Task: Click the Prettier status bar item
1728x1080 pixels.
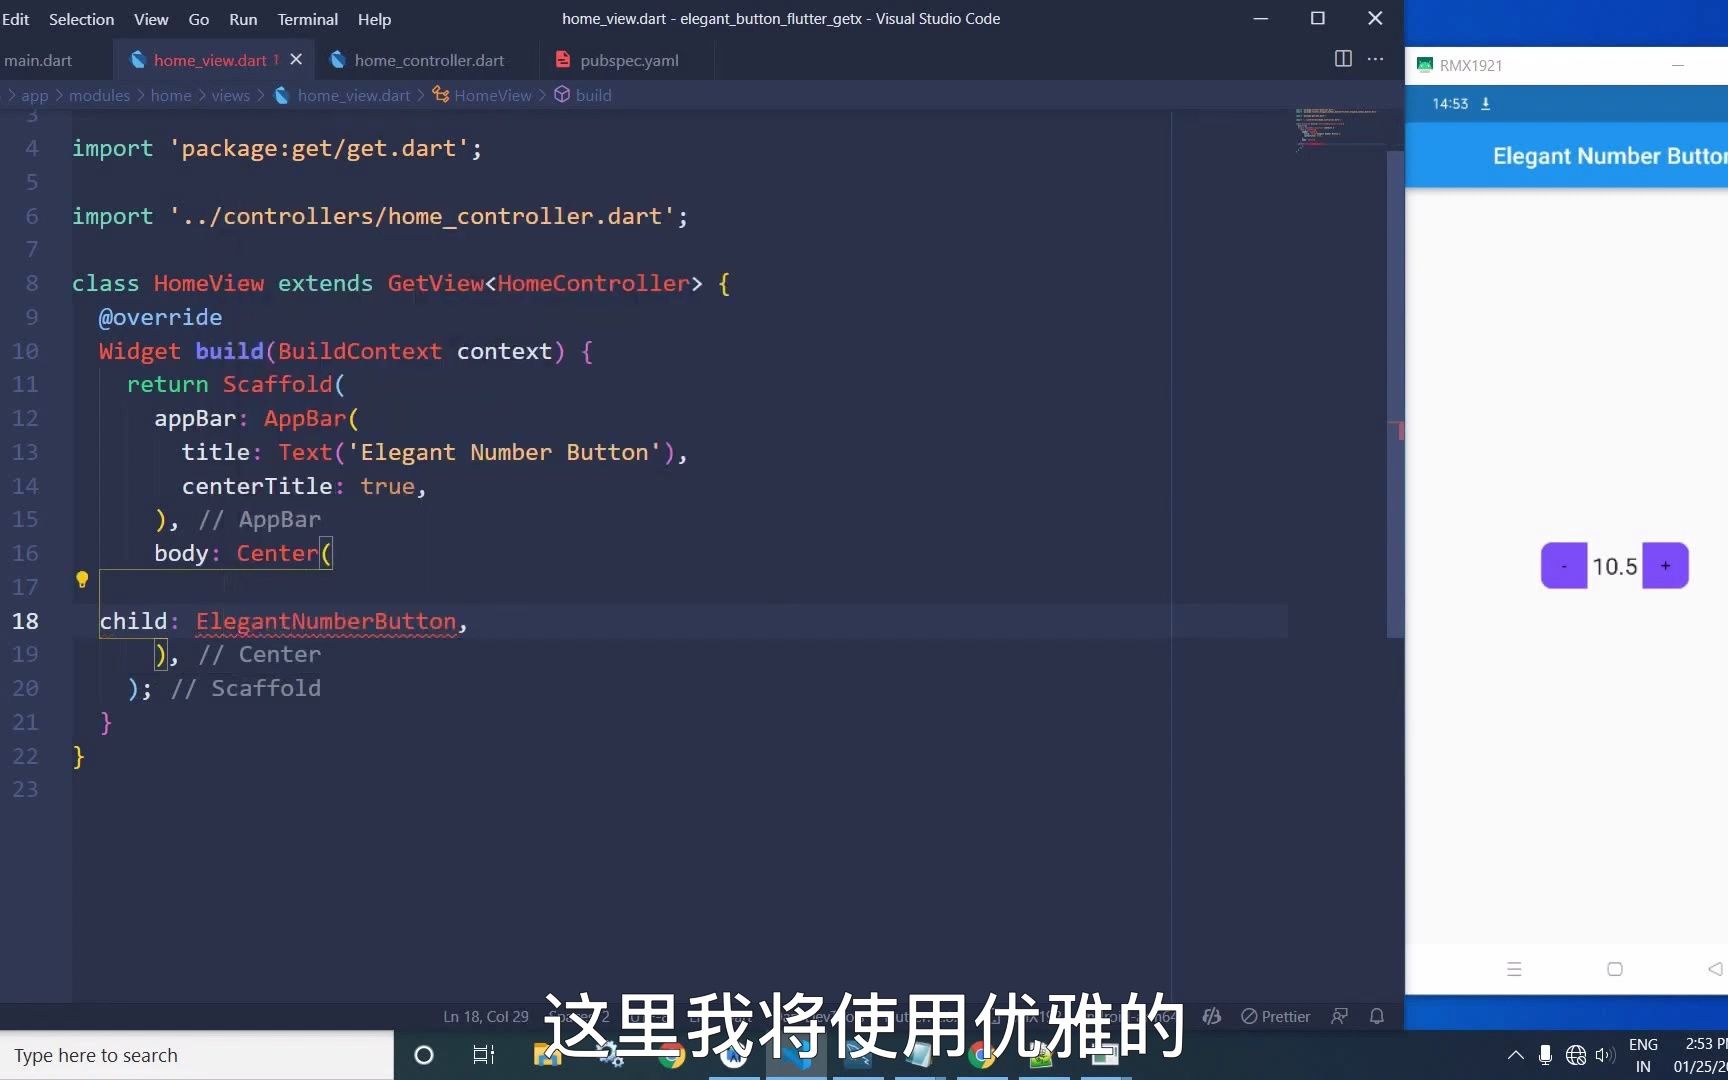Action: click(x=1275, y=1016)
